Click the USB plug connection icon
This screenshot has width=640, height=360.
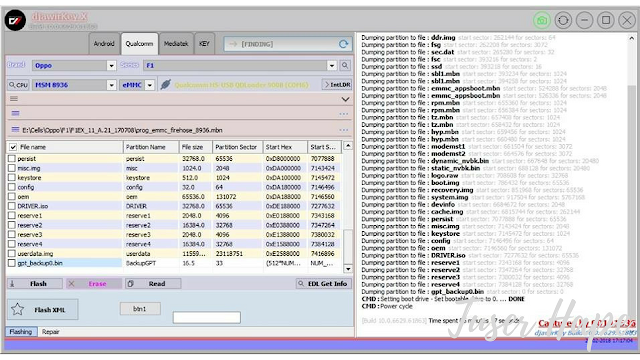165,84
